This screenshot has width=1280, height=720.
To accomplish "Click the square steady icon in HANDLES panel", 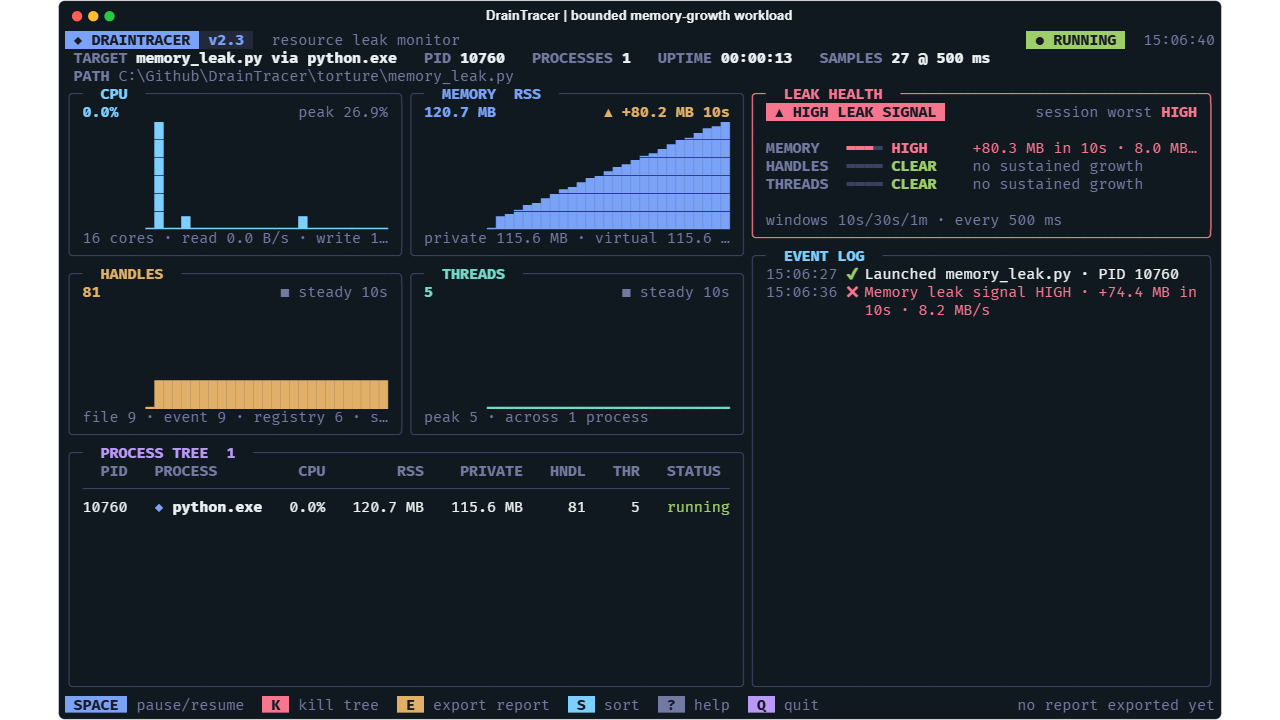I will pyautogui.click(x=285, y=292).
